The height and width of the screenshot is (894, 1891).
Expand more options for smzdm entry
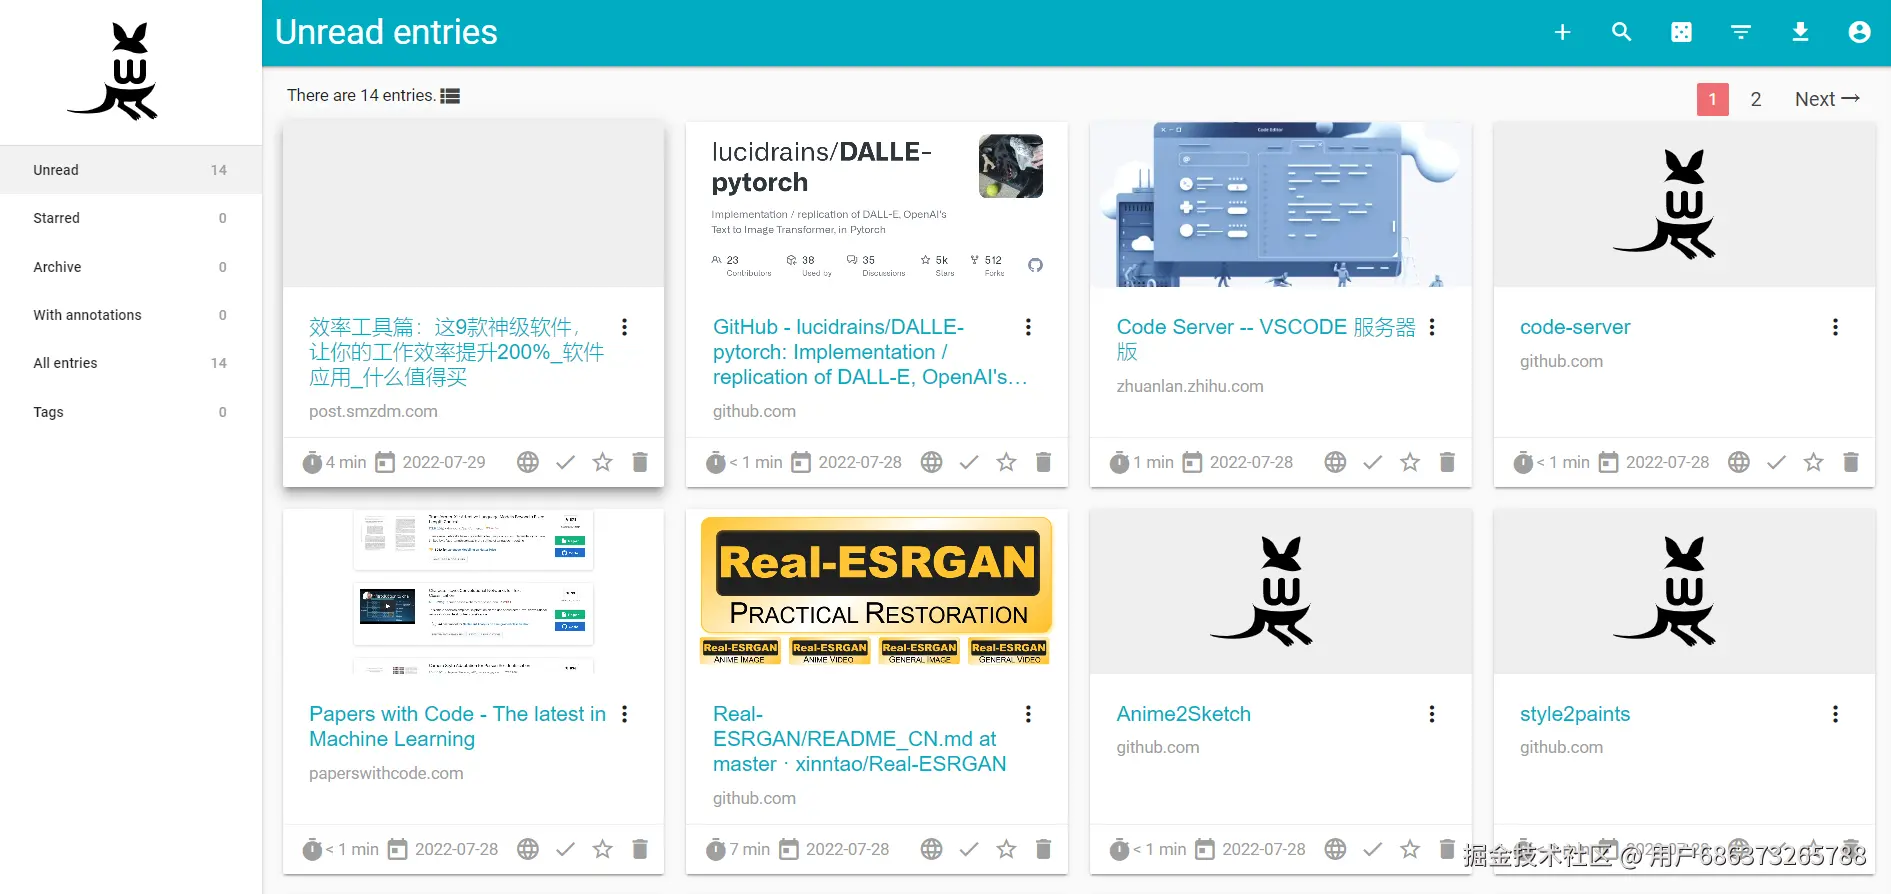coord(625,327)
